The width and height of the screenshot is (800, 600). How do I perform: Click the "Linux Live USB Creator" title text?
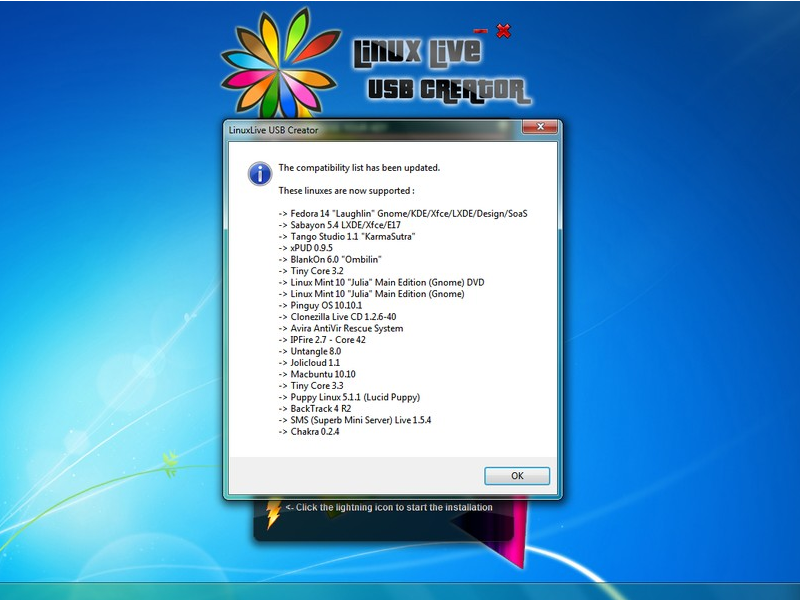(440, 70)
